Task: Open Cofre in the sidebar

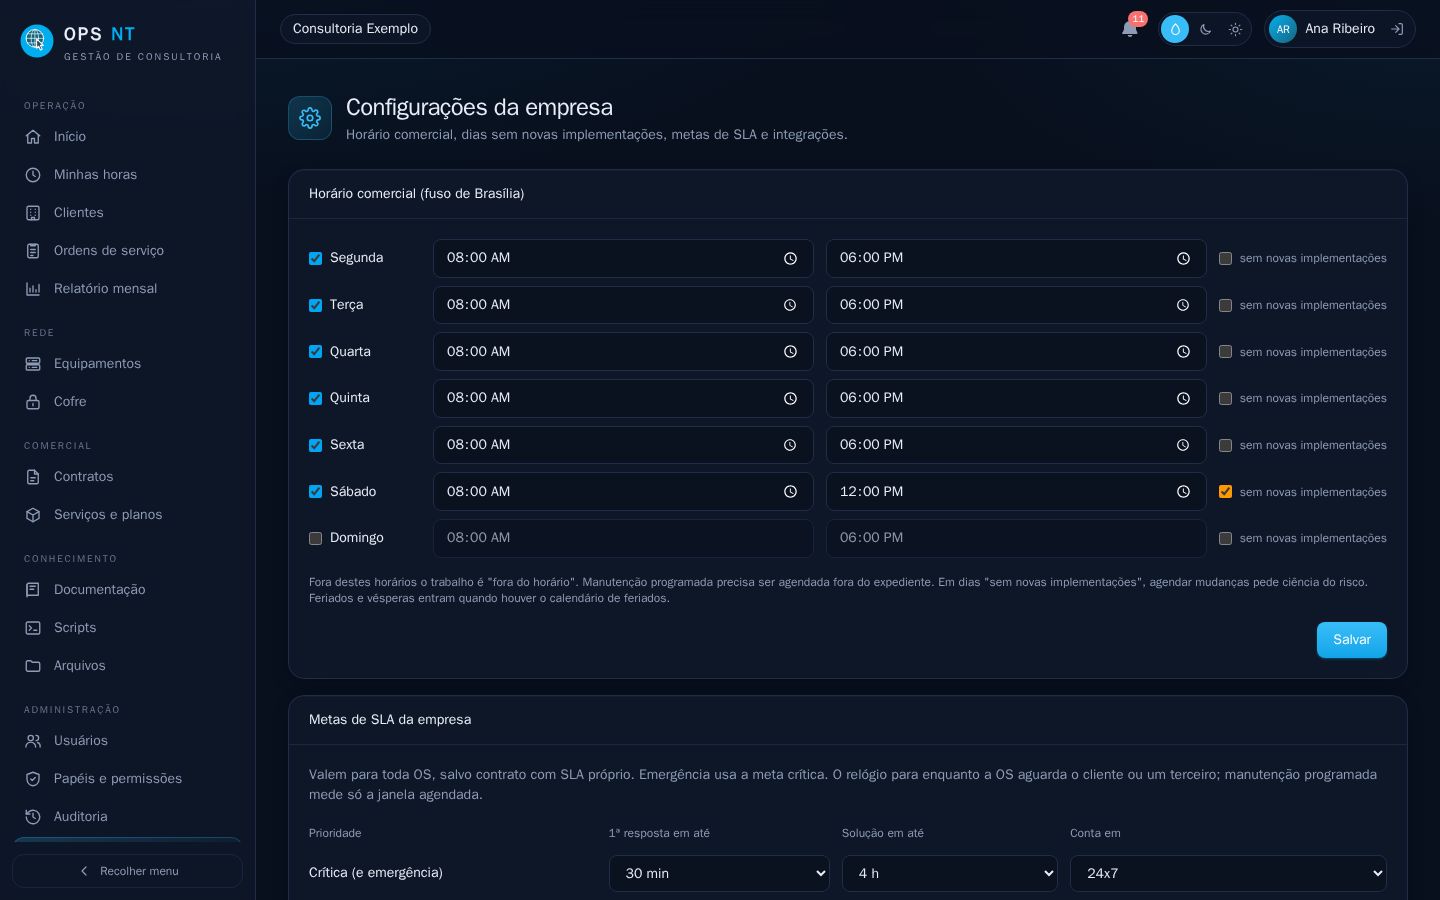Action: tap(127, 402)
